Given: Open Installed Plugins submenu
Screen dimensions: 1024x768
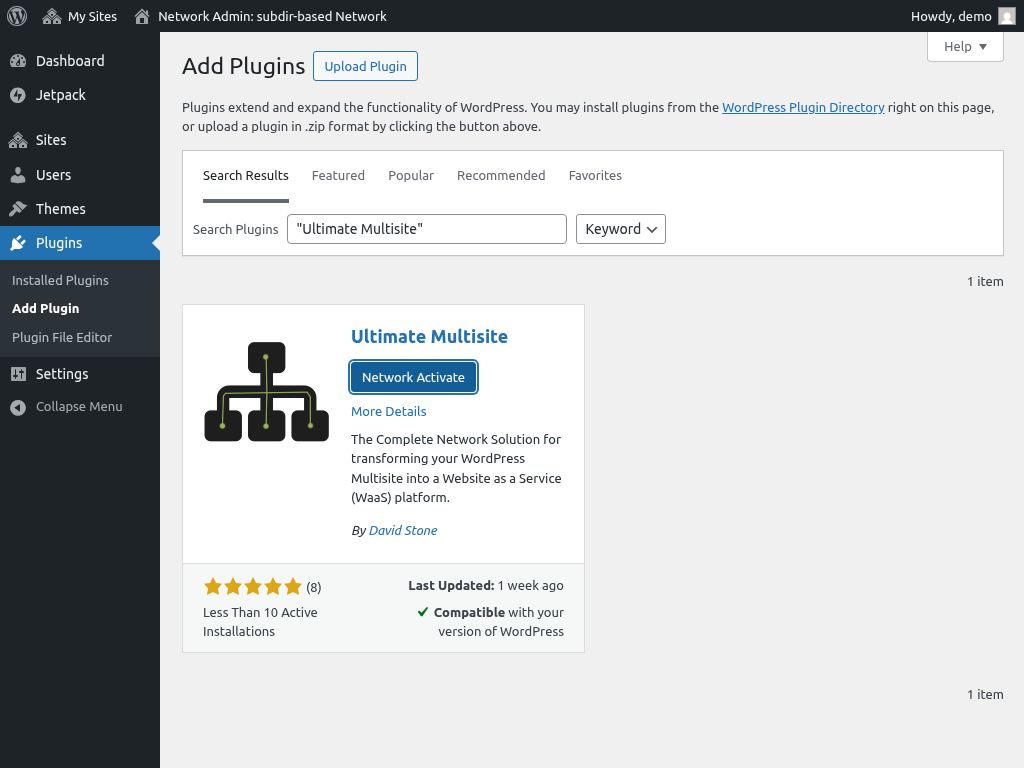Looking at the screenshot, I should (60, 280).
